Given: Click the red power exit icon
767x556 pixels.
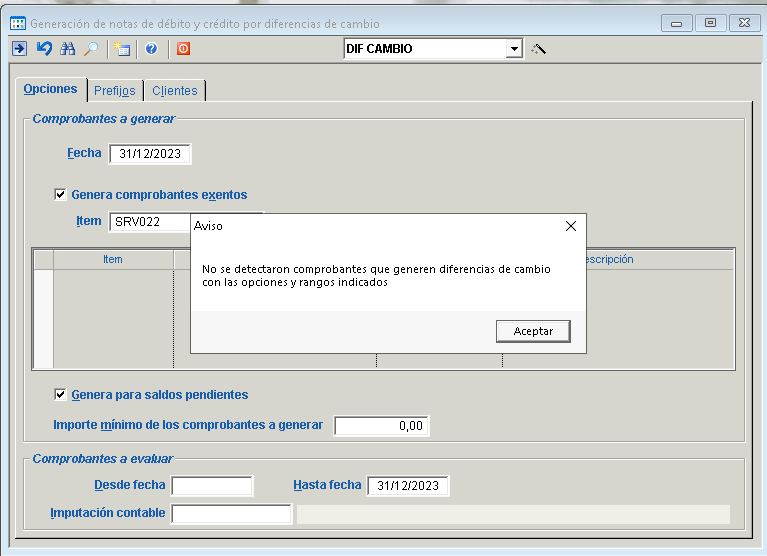Looking at the screenshot, I should [x=183, y=48].
